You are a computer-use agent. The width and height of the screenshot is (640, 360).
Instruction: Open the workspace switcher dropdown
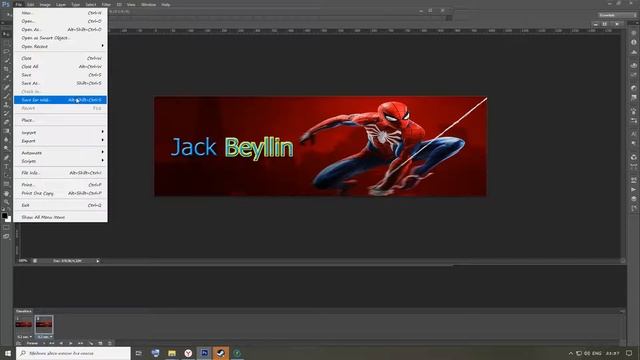pos(617,15)
